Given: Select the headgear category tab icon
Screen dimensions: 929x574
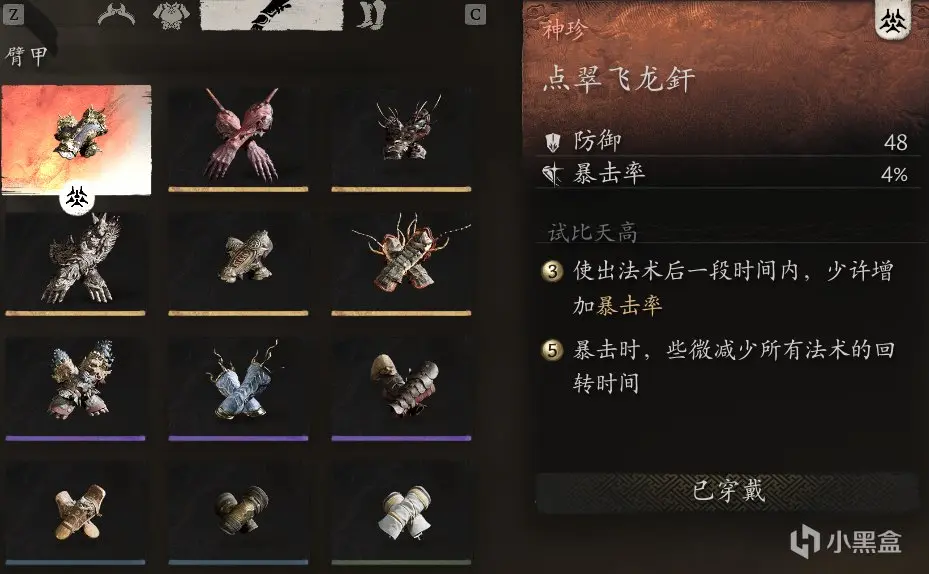Looking at the screenshot, I should tap(116, 14).
